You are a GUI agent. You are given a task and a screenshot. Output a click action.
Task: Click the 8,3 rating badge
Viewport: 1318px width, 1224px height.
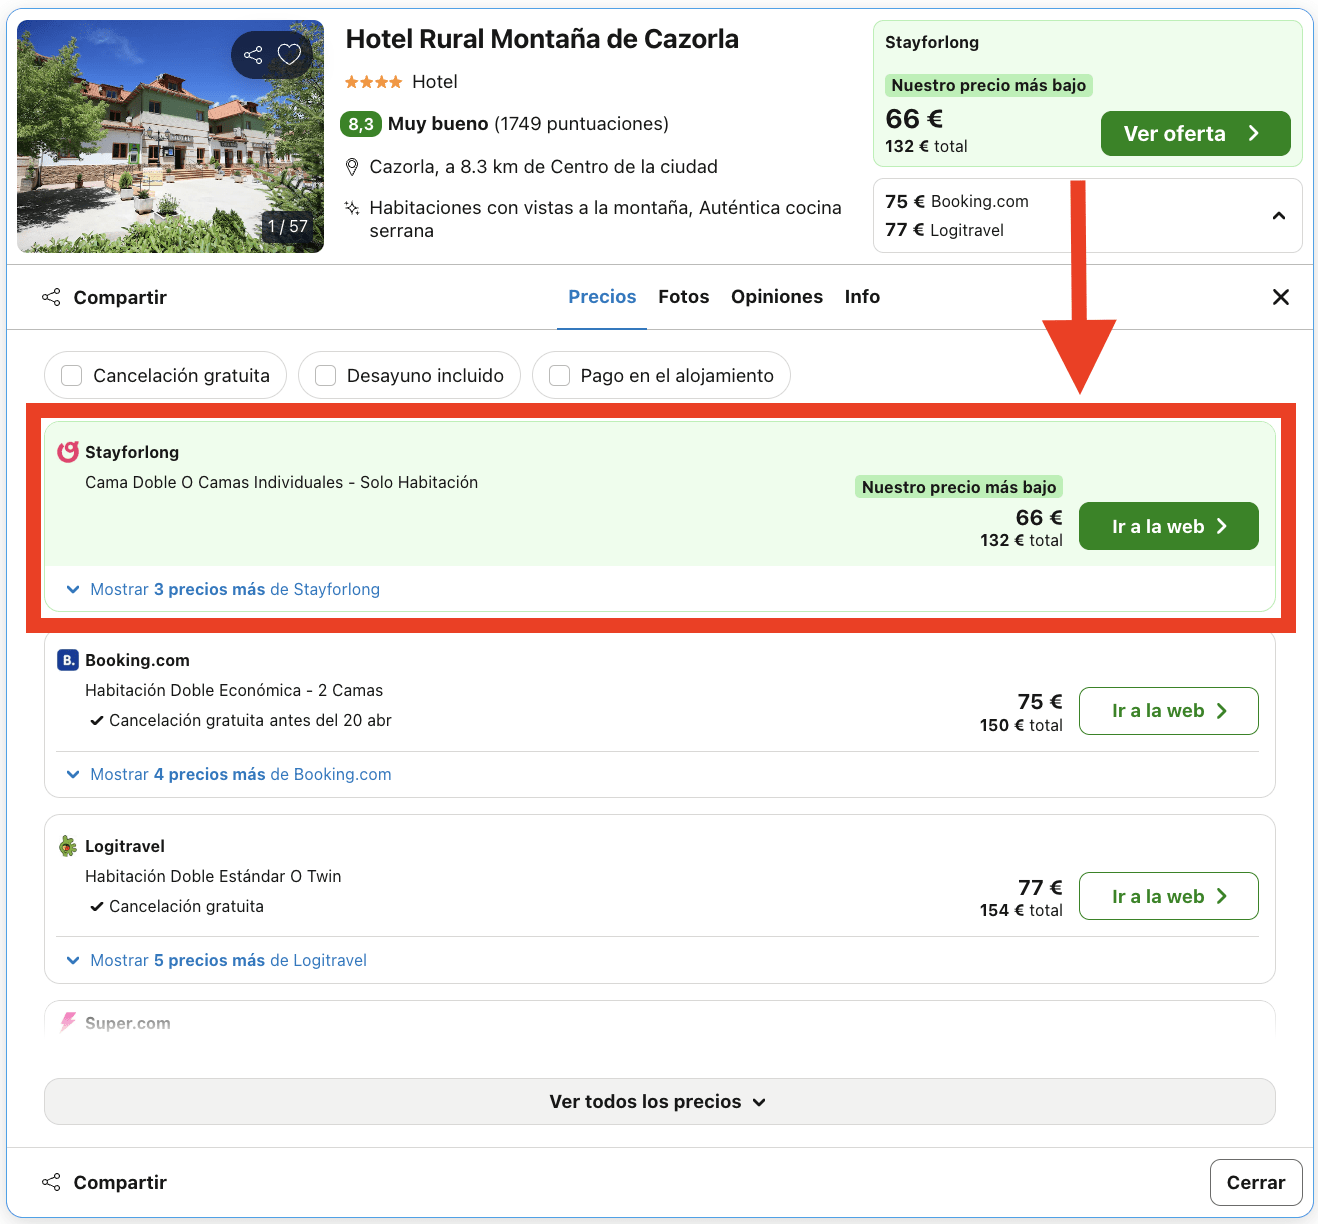coord(361,124)
